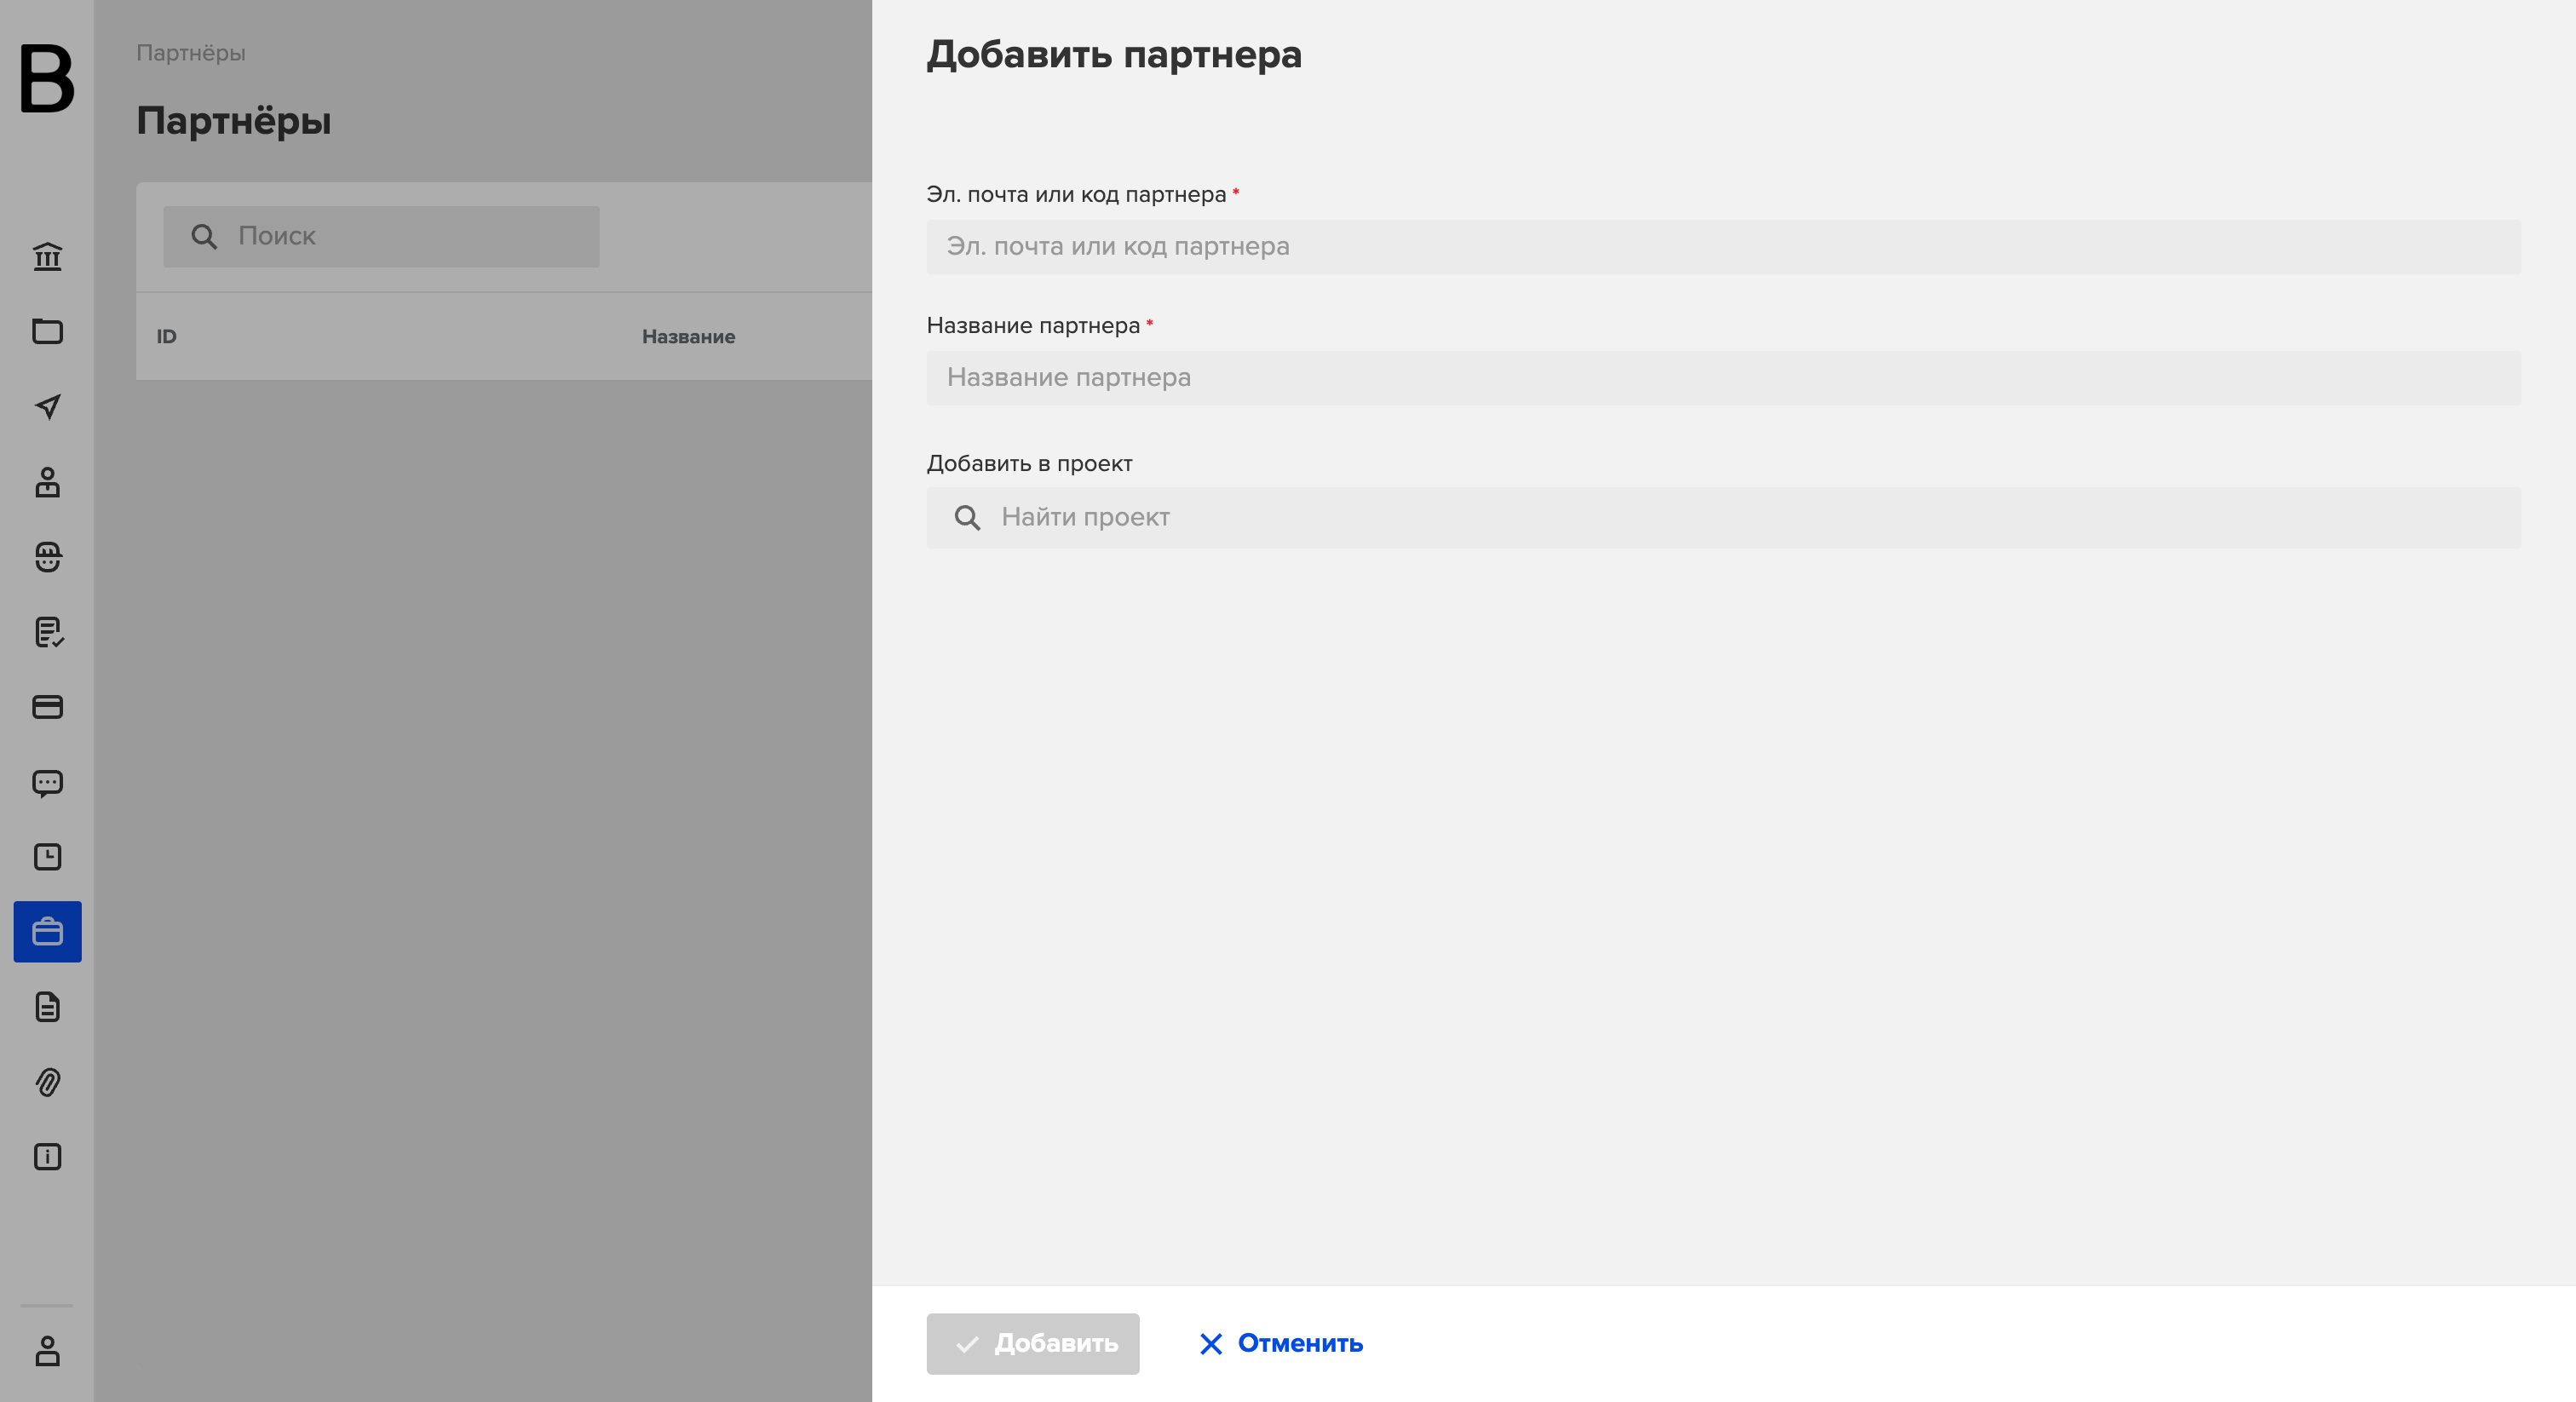The width and height of the screenshot is (2576, 1402).
Task: Open the paperclip attachments sidebar icon
Action: tap(47, 1082)
